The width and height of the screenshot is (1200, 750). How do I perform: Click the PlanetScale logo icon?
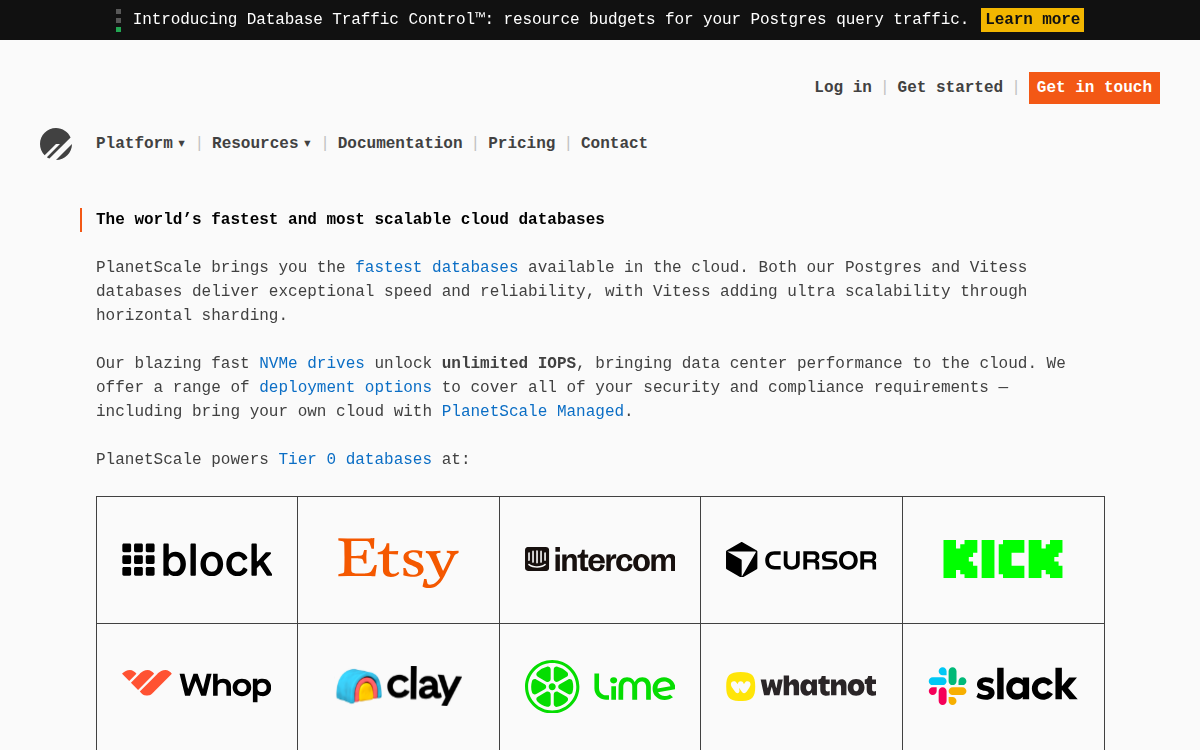(x=56, y=144)
